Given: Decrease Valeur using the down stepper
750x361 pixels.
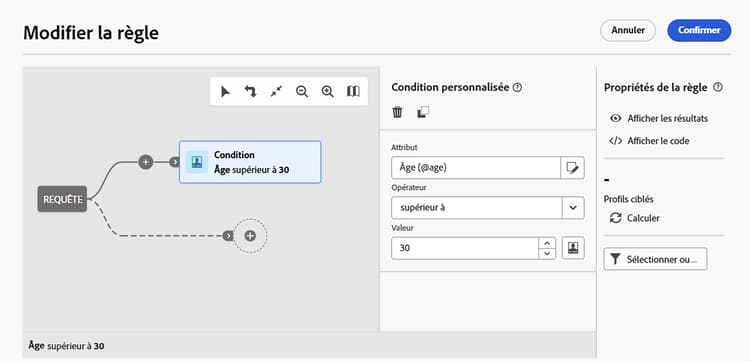Looking at the screenshot, I should coord(547,254).
